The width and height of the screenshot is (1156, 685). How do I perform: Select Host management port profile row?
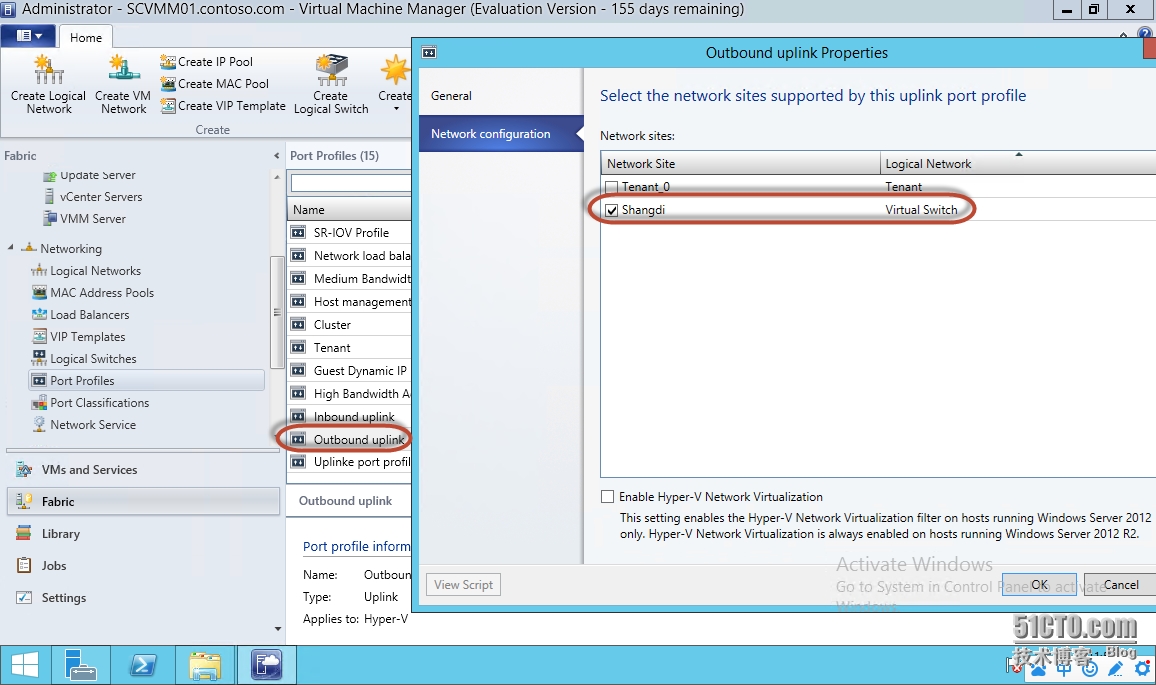349,302
